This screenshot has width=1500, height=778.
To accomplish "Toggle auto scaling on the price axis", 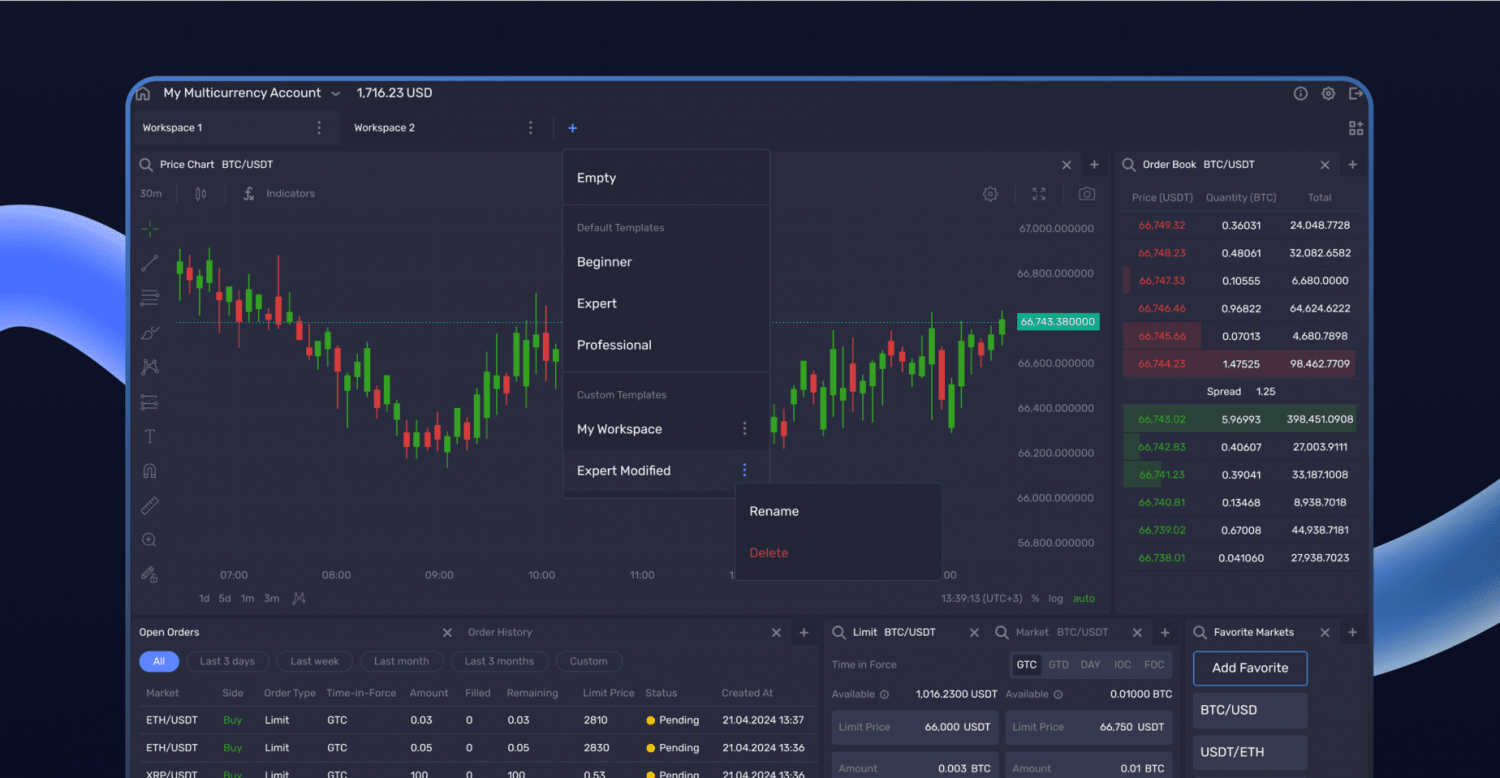I will click(x=1083, y=598).
